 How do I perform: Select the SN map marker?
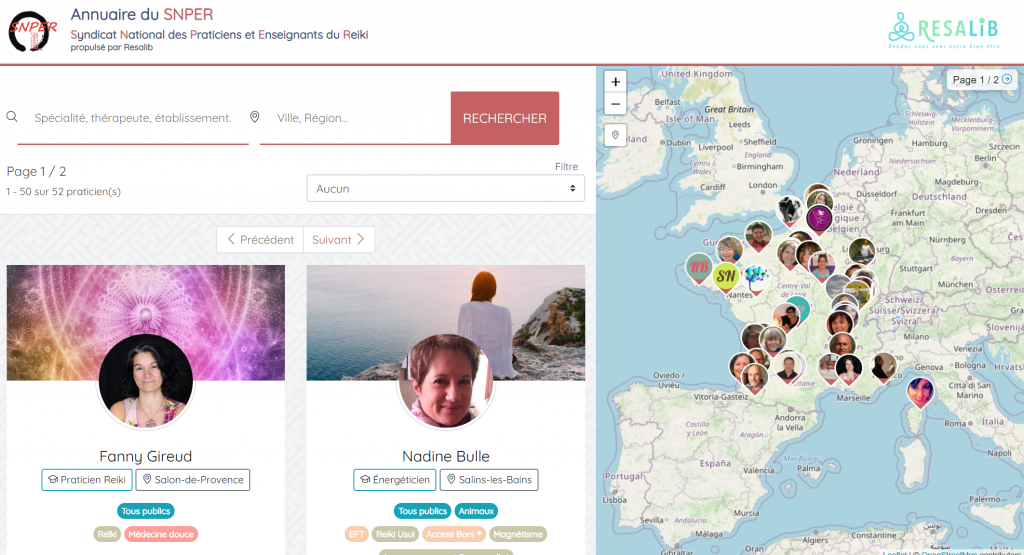pos(726,276)
